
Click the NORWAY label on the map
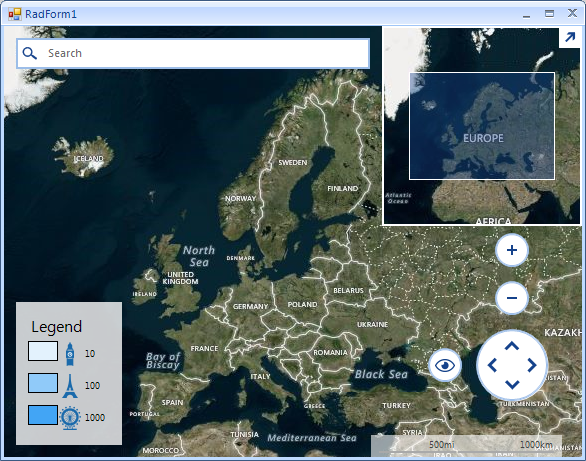[x=240, y=198]
